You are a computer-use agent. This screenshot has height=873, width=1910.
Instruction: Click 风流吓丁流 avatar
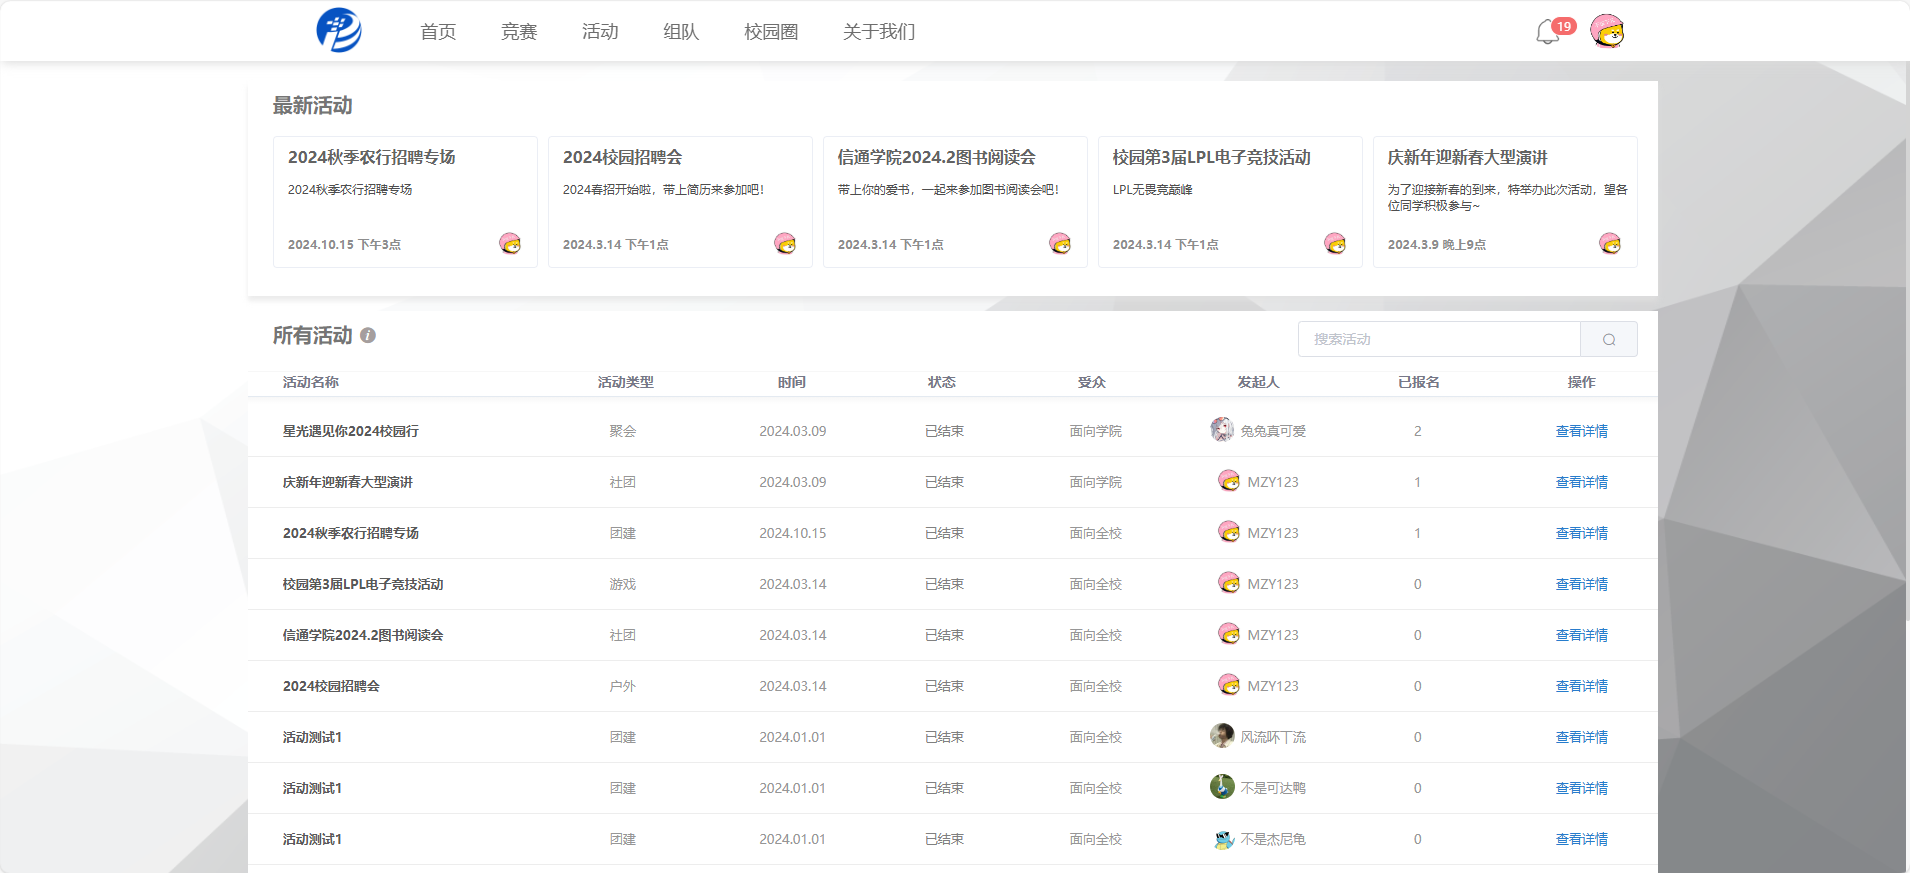point(1222,736)
